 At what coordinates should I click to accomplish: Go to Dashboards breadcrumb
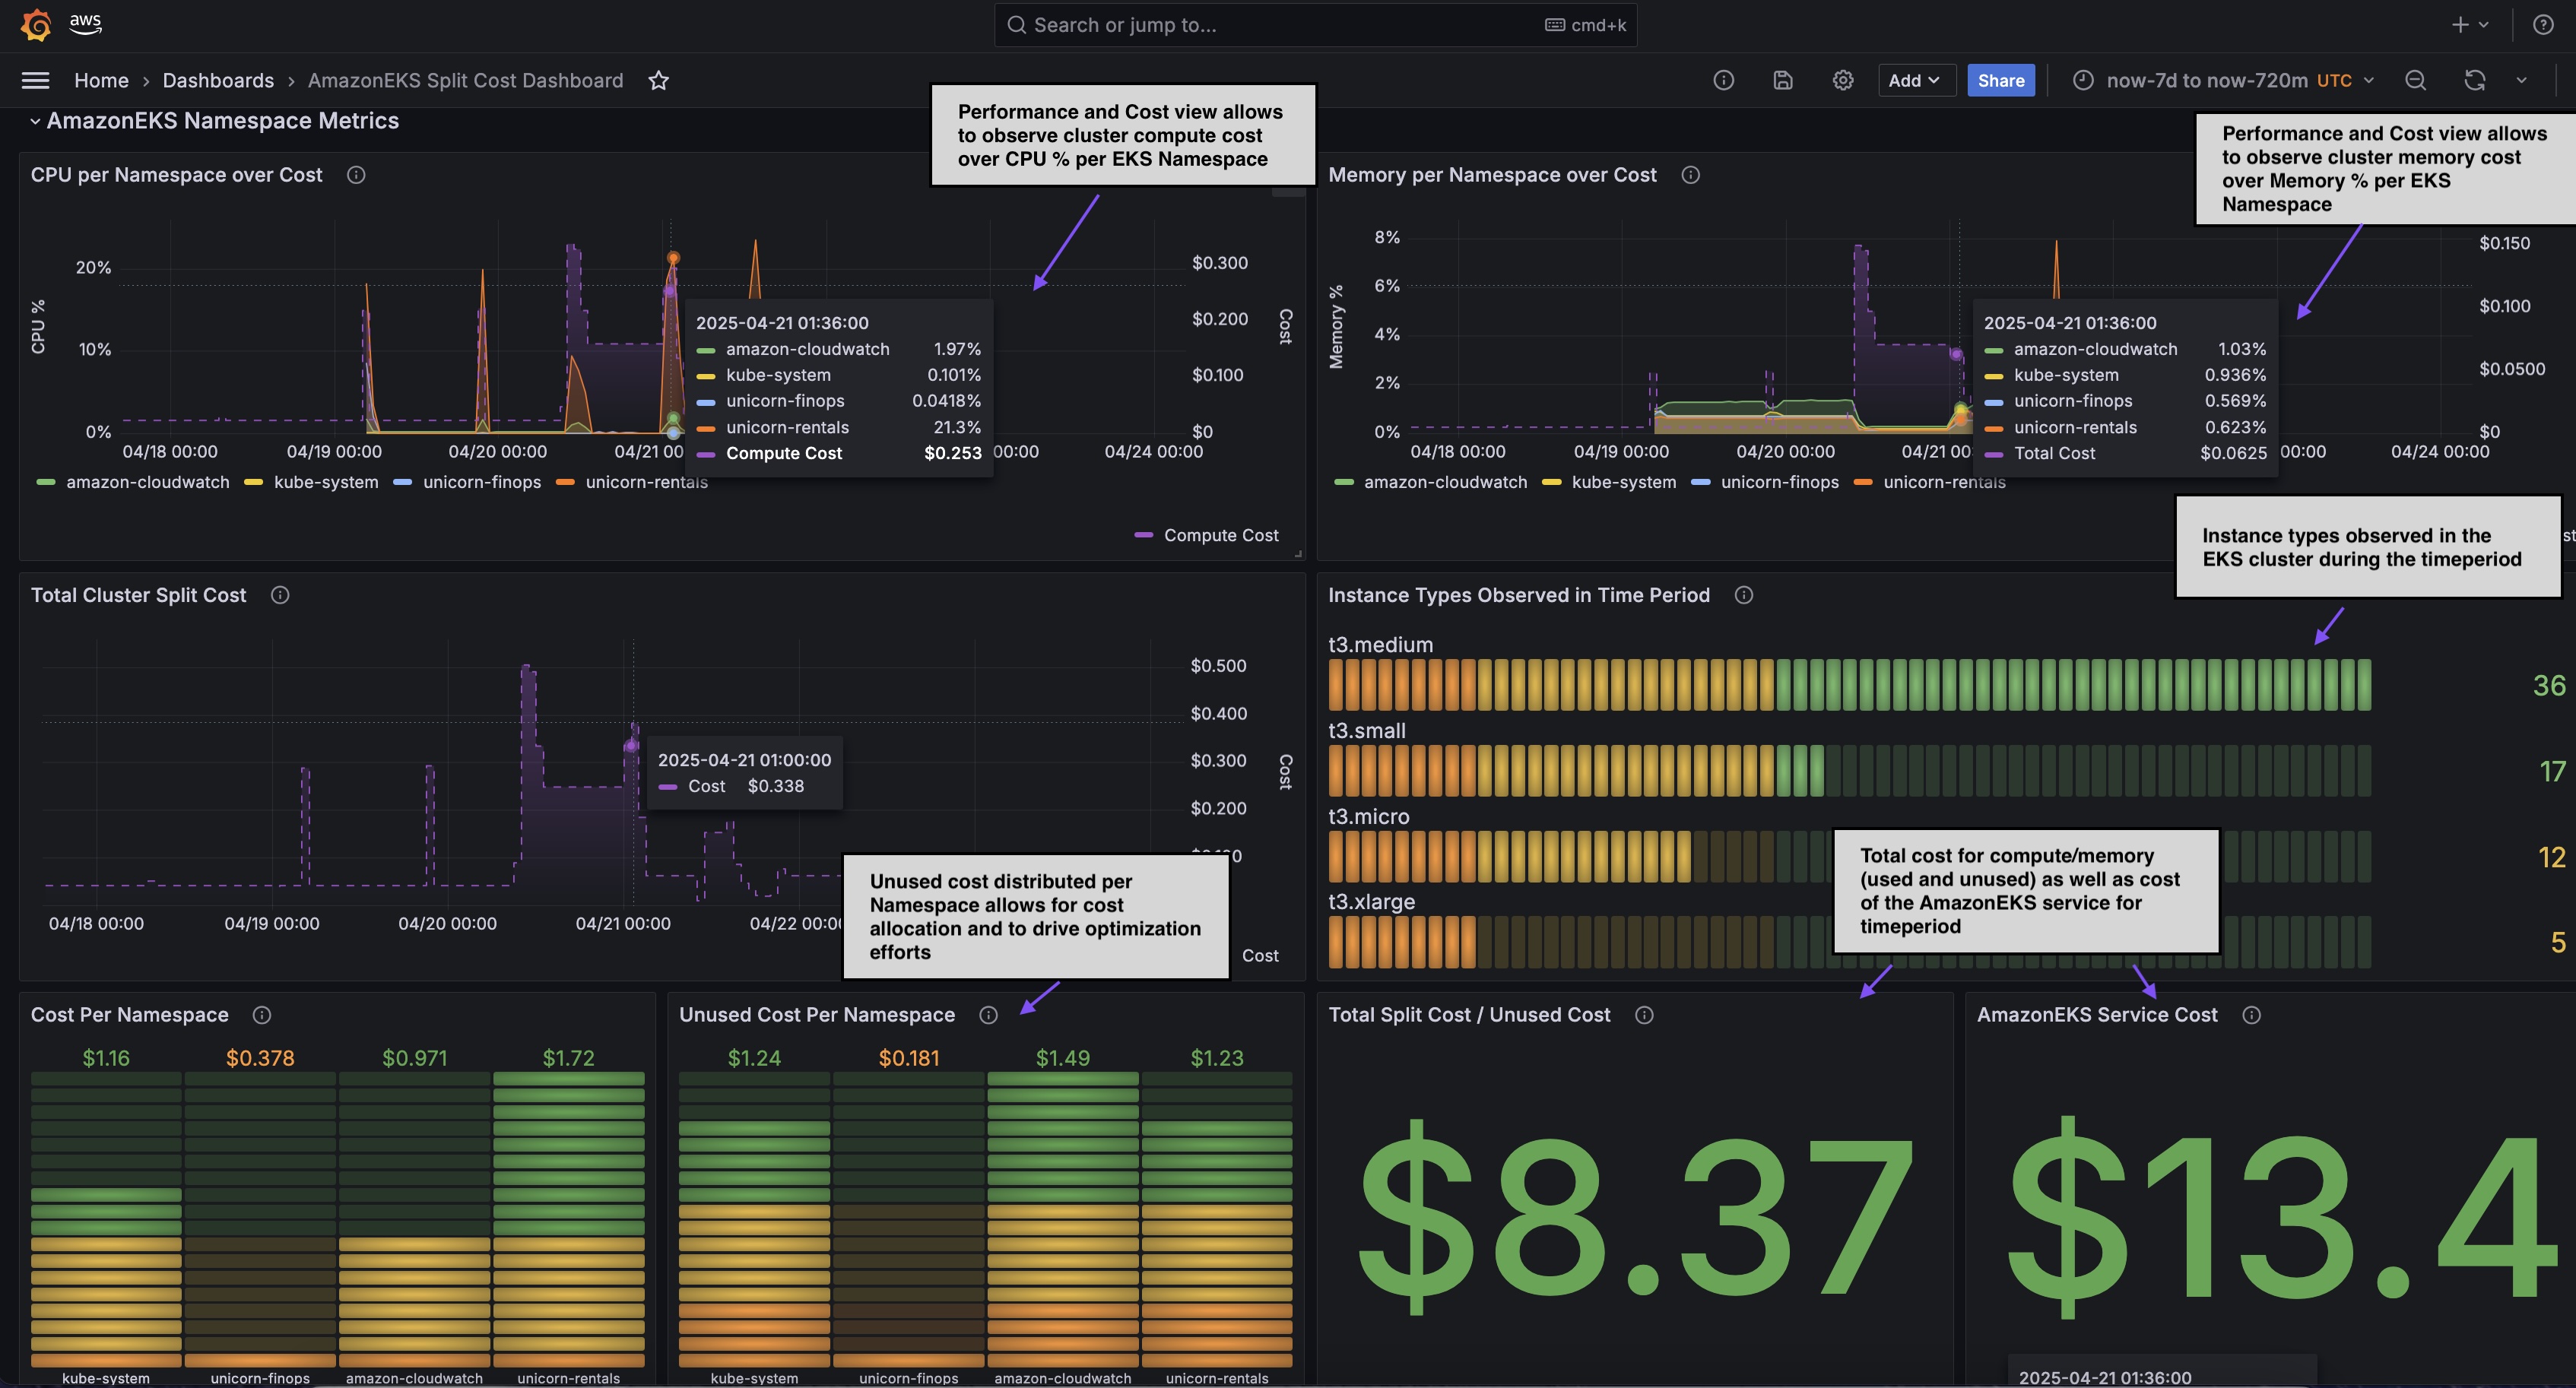(x=218, y=80)
